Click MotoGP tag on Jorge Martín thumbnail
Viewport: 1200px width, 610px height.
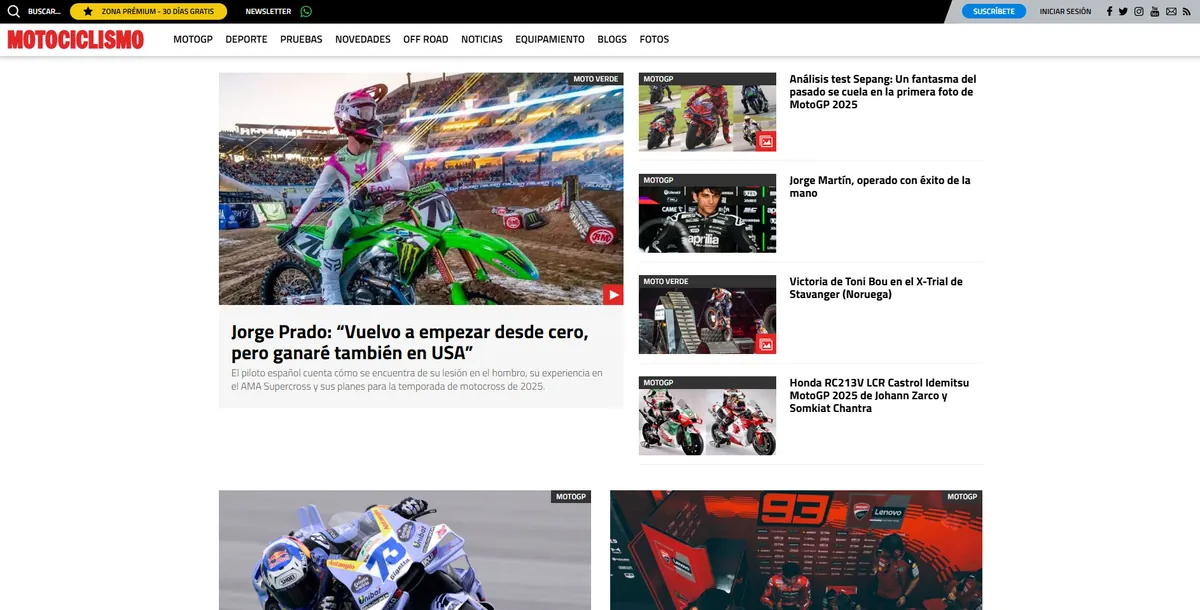(x=658, y=180)
